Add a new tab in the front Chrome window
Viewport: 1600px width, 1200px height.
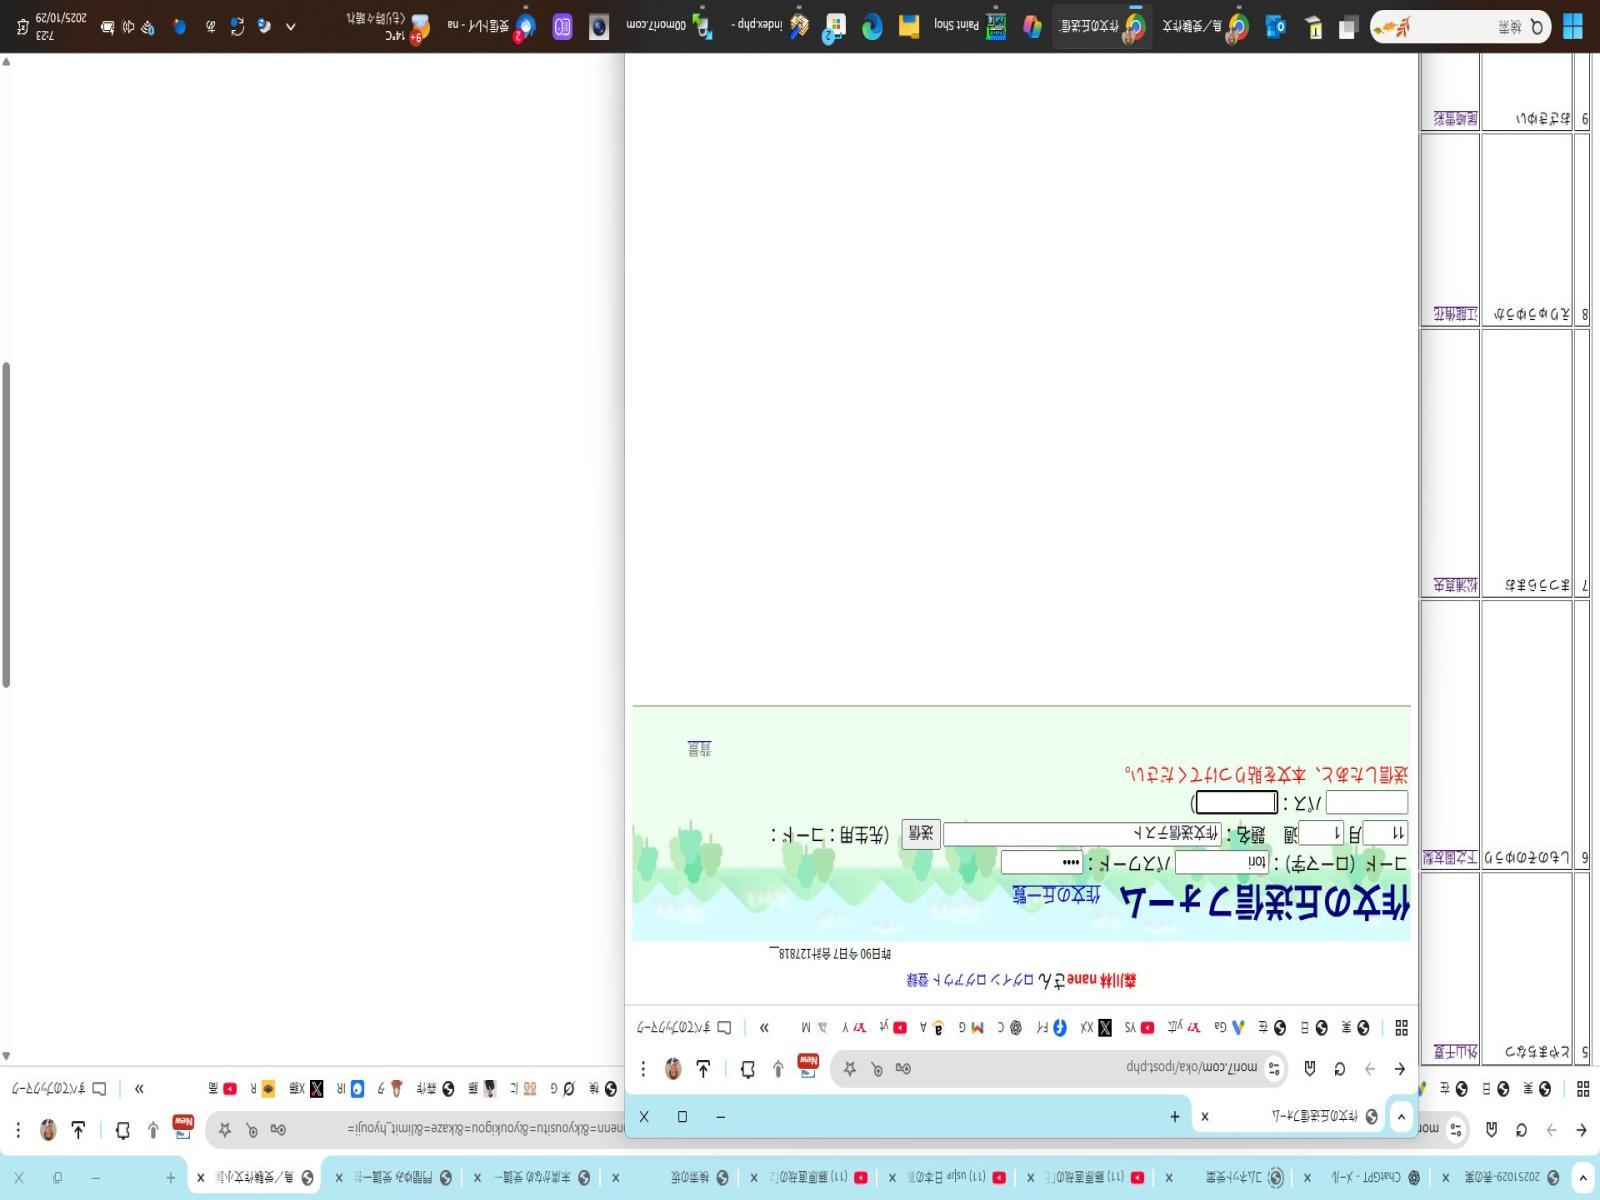click(1174, 1117)
